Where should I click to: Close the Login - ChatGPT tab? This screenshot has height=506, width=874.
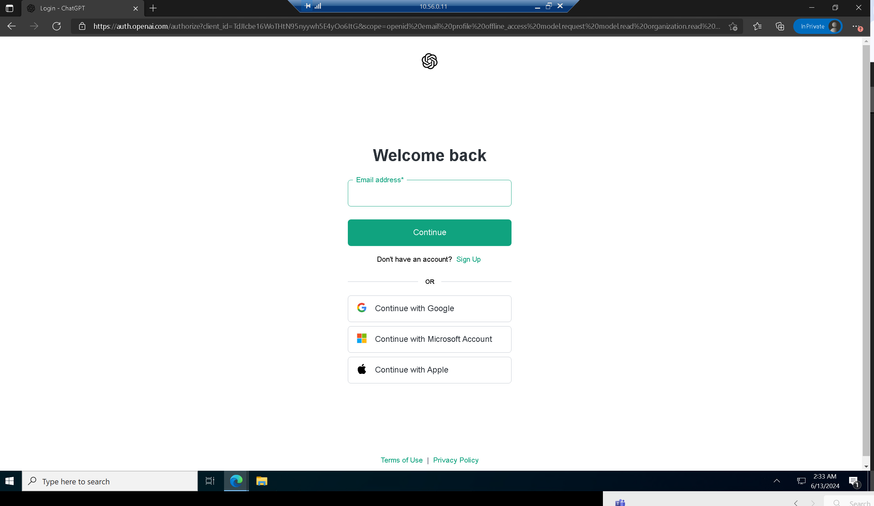point(135,8)
